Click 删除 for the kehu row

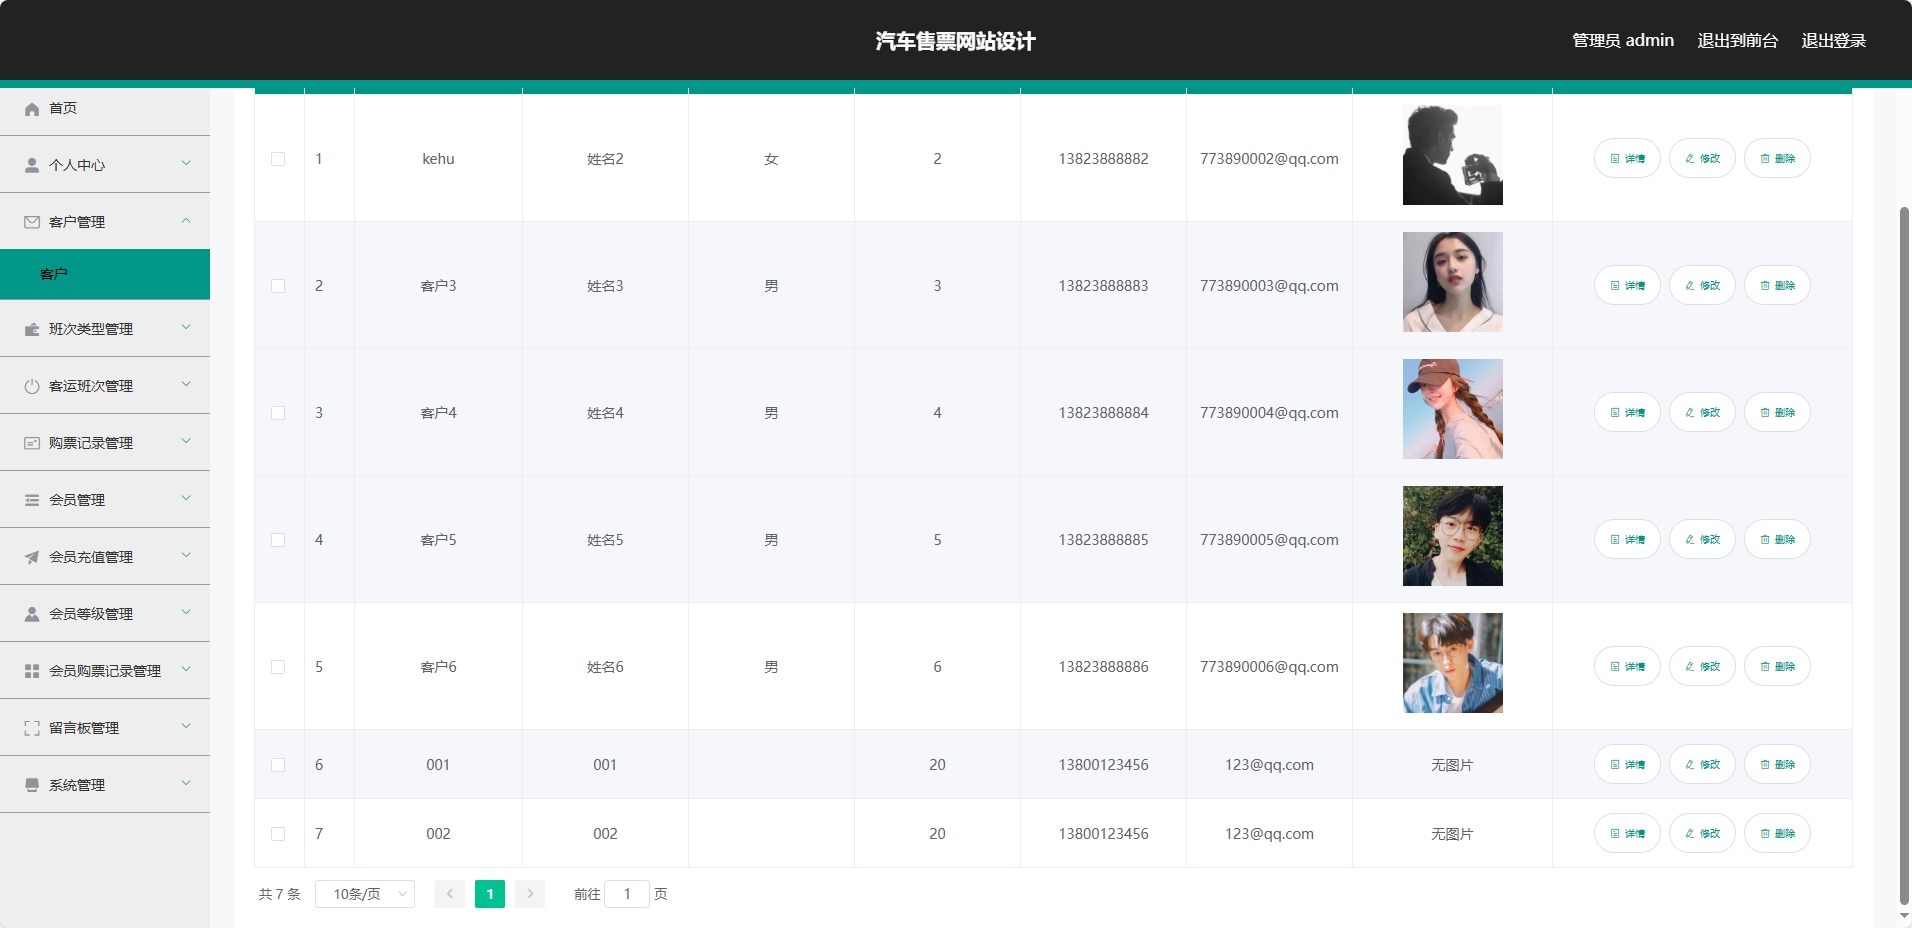pyautogui.click(x=1777, y=159)
